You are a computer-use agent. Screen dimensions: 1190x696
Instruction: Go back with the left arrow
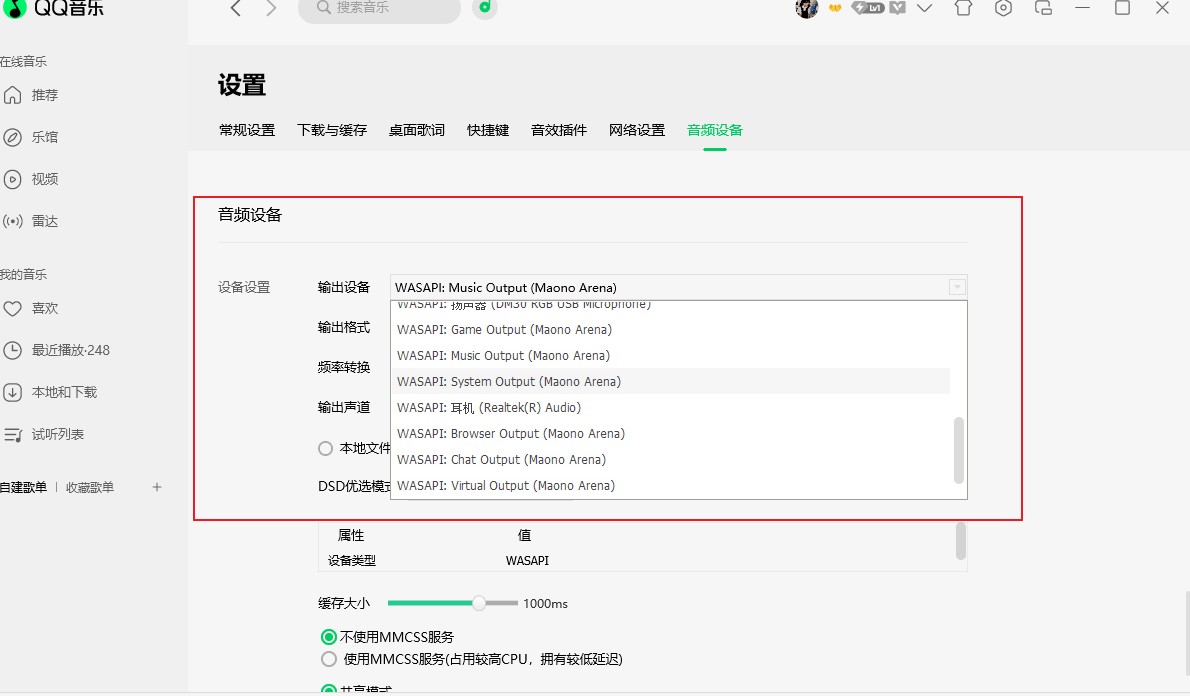pyautogui.click(x=236, y=9)
